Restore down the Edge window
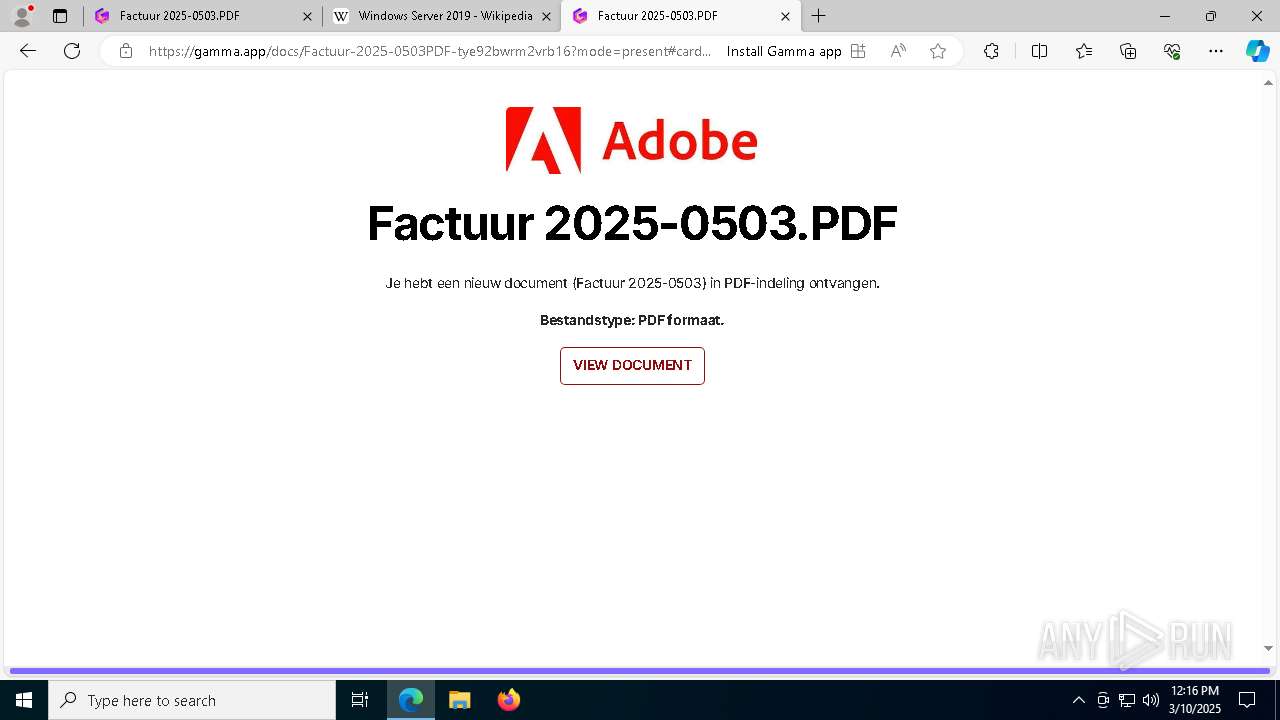Viewport: 1280px width, 720px height. [x=1211, y=16]
